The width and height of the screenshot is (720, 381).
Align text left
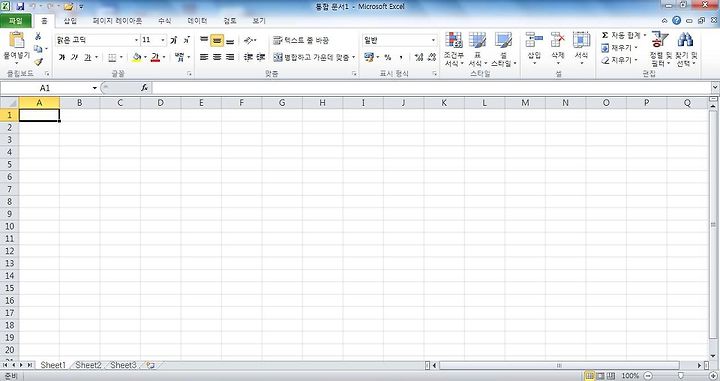click(x=204, y=57)
